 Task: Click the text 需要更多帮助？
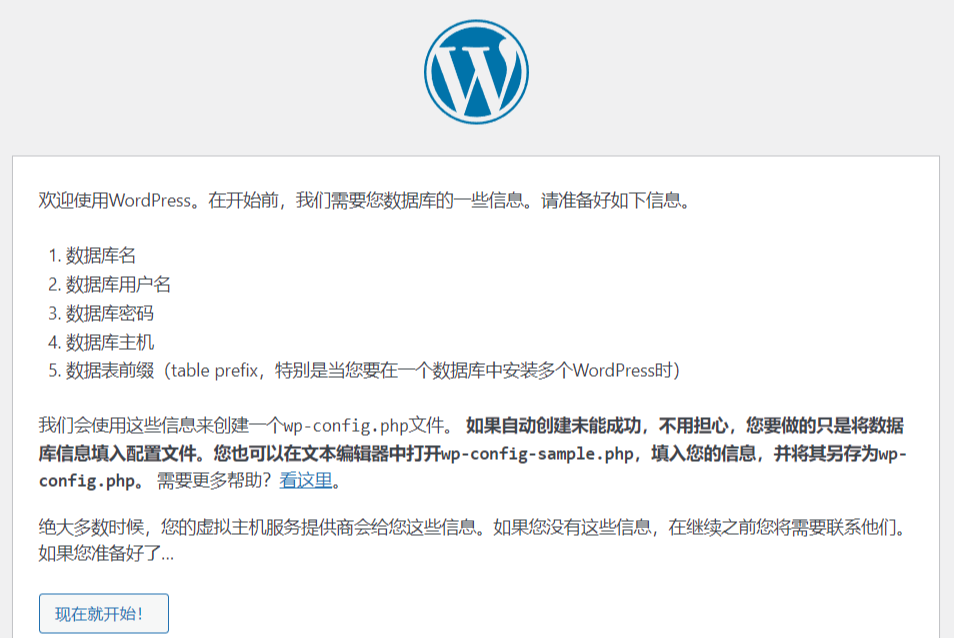click(214, 480)
